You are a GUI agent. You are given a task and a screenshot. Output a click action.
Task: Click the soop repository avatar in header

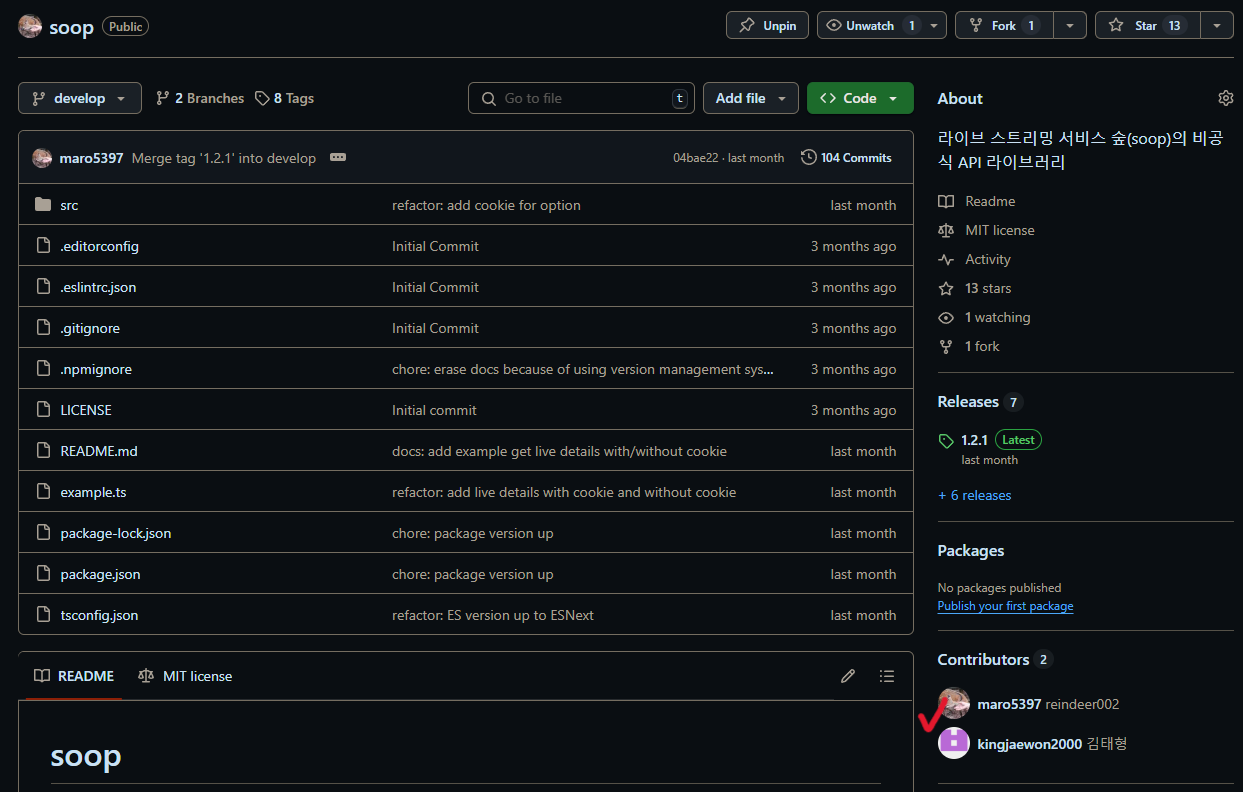tap(30, 27)
